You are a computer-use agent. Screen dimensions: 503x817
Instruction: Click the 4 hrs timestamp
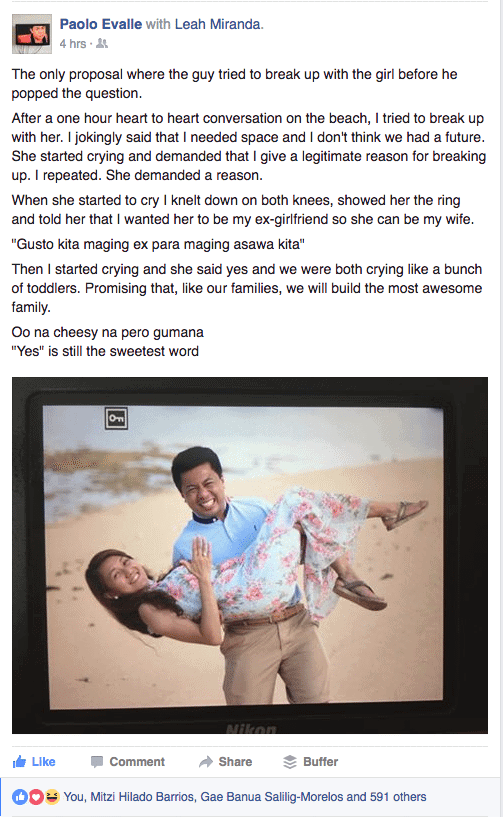click(72, 44)
